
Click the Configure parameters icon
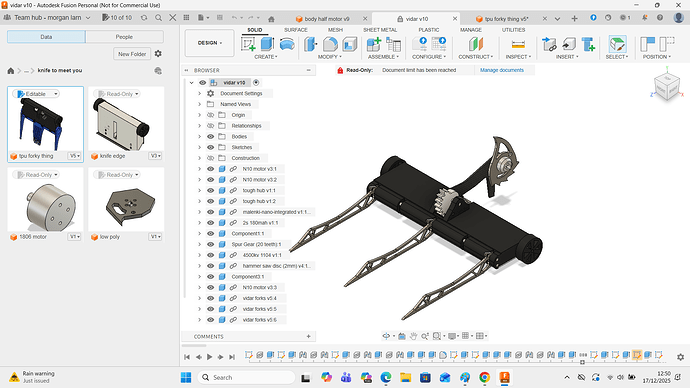point(420,44)
